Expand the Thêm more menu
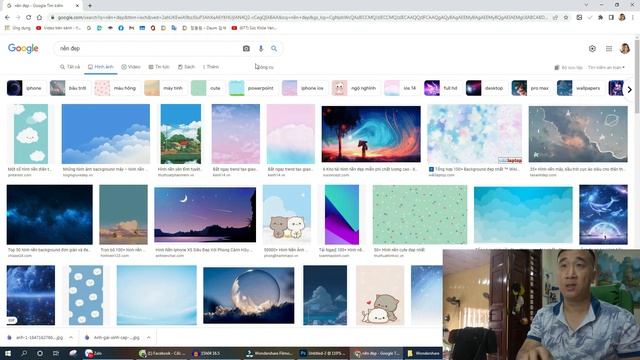Viewport: 640px width, 360px height. coord(211,67)
